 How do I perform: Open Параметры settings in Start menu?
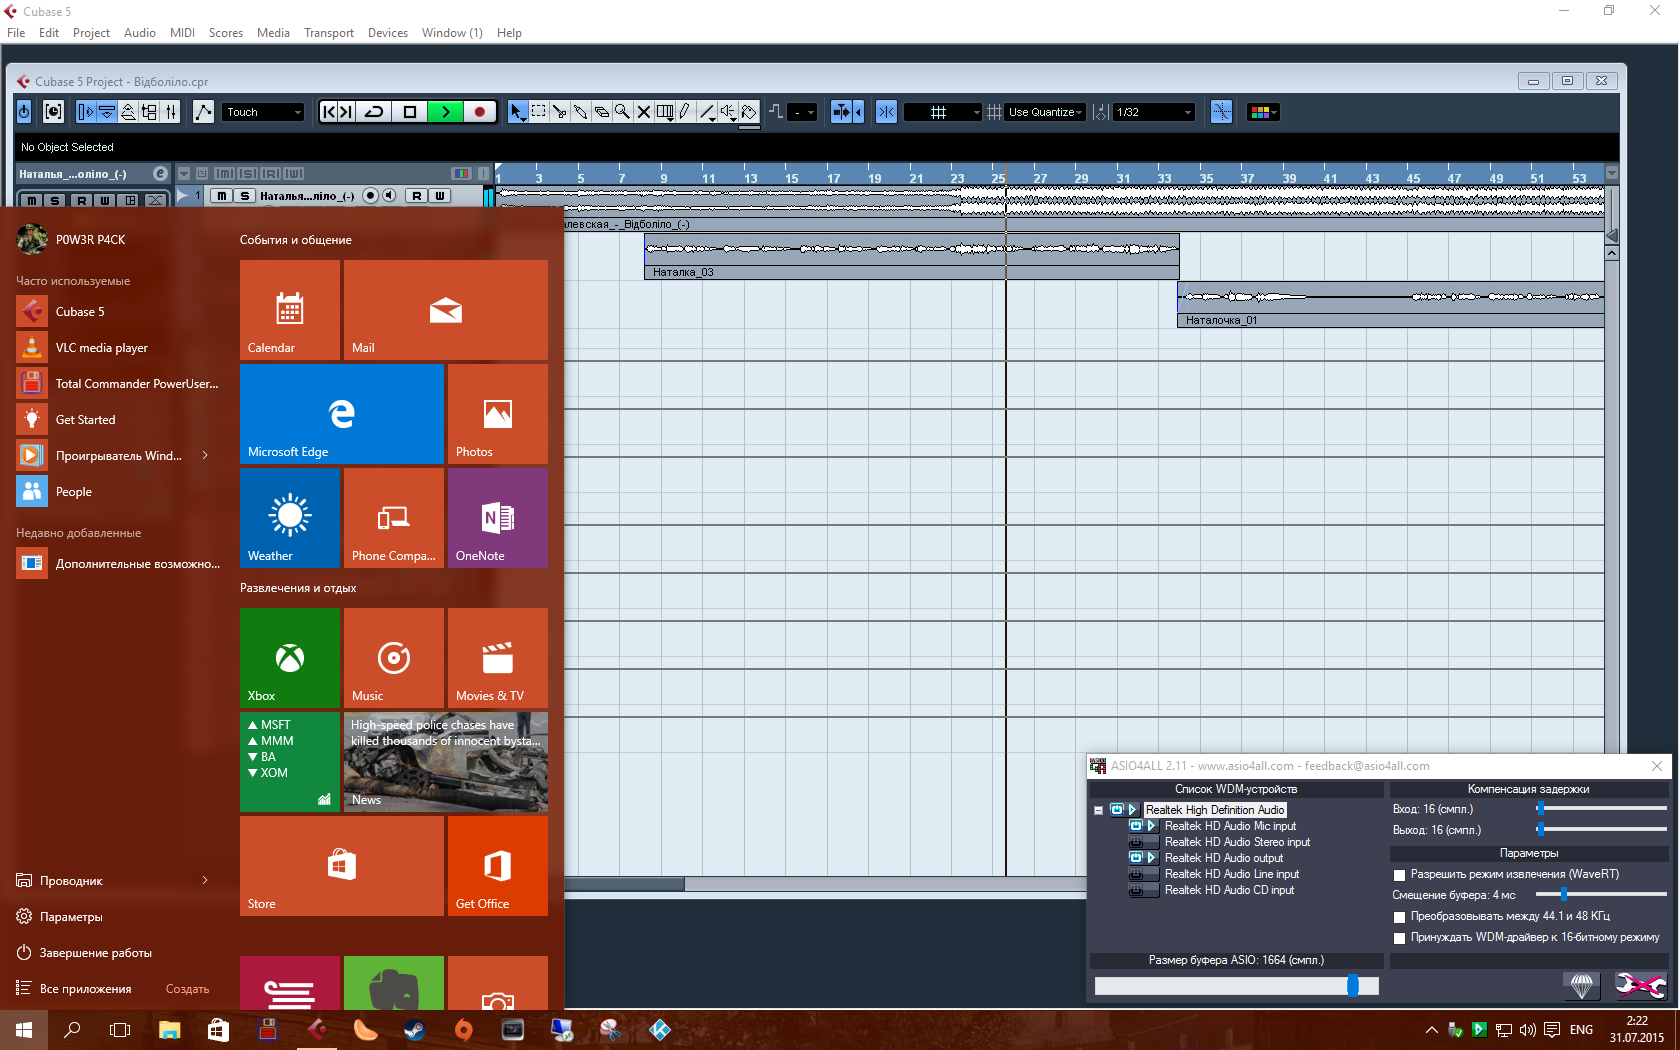click(x=70, y=917)
